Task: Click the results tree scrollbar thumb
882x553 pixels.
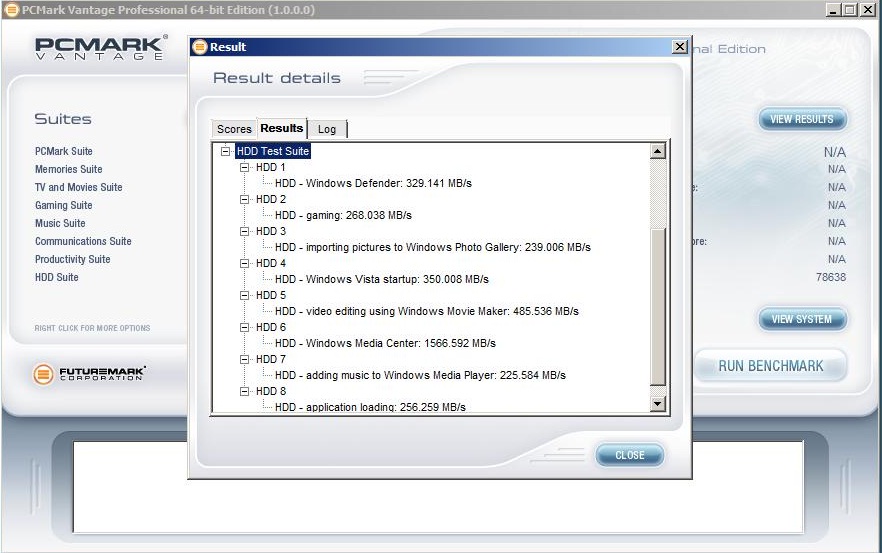Action: pyautogui.click(x=658, y=307)
